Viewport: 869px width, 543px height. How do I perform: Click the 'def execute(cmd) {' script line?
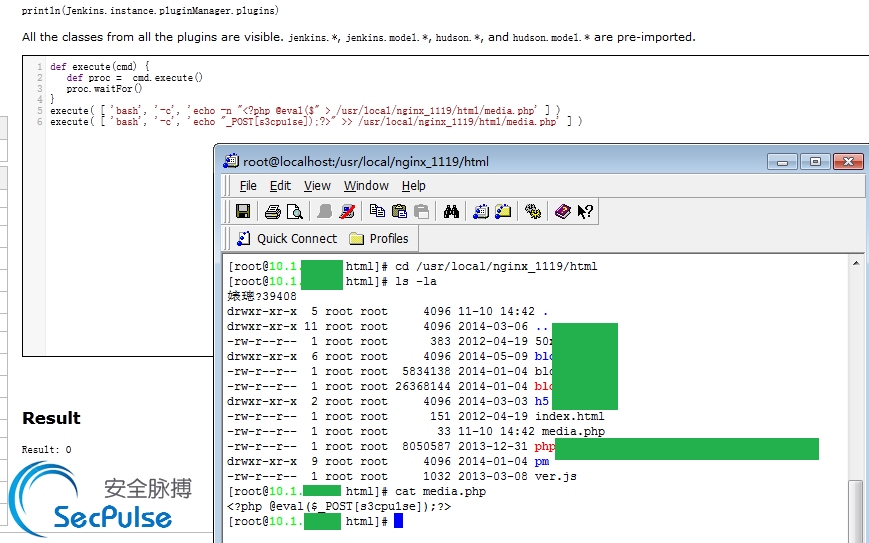(x=100, y=67)
